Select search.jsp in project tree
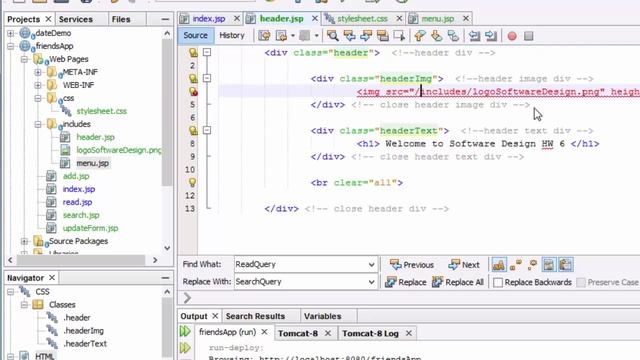 [81, 215]
